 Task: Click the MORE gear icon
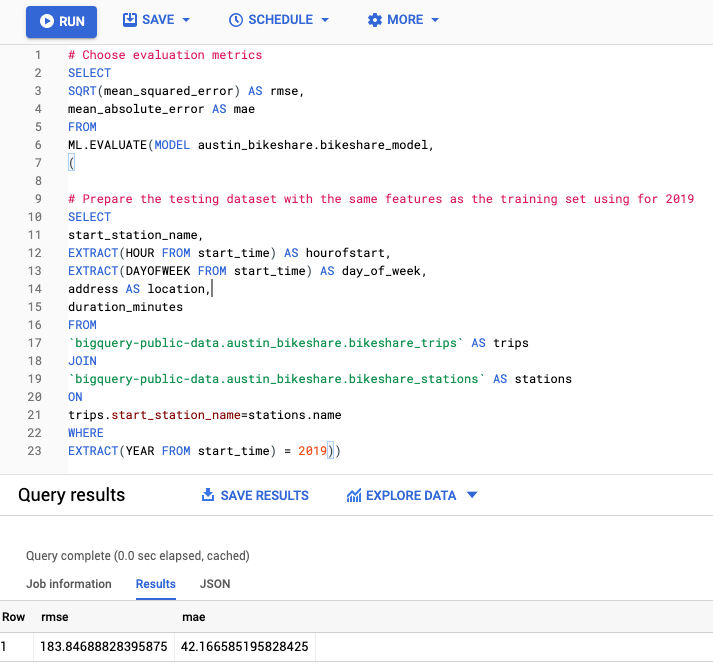pos(375,20)
